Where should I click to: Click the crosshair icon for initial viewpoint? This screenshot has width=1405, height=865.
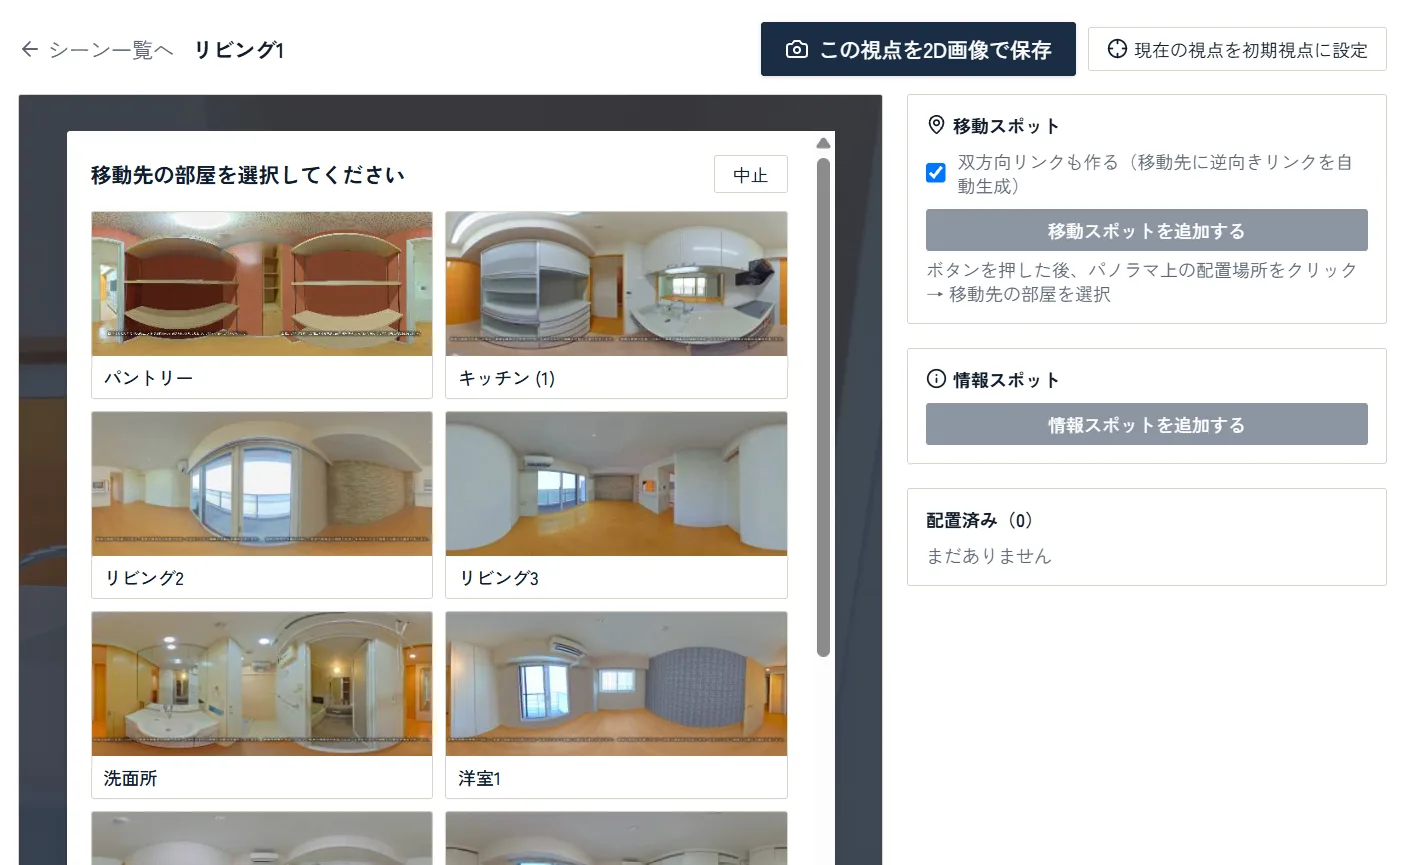[x=1117, y=49]
